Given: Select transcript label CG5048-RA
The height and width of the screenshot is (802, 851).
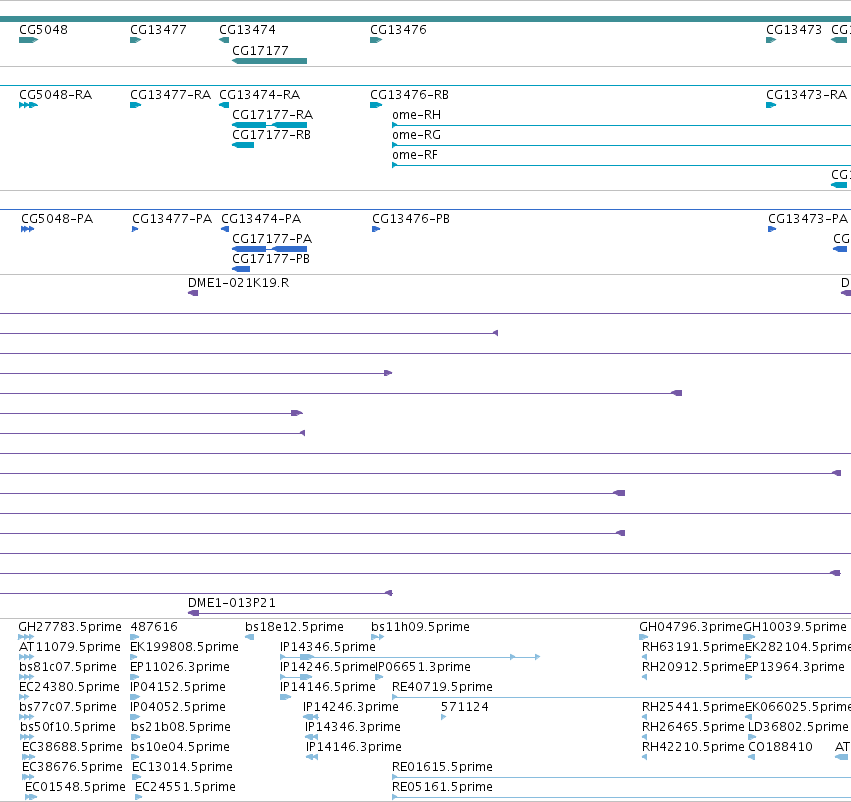Looking at the screenshot, I should tap(55, 95).
